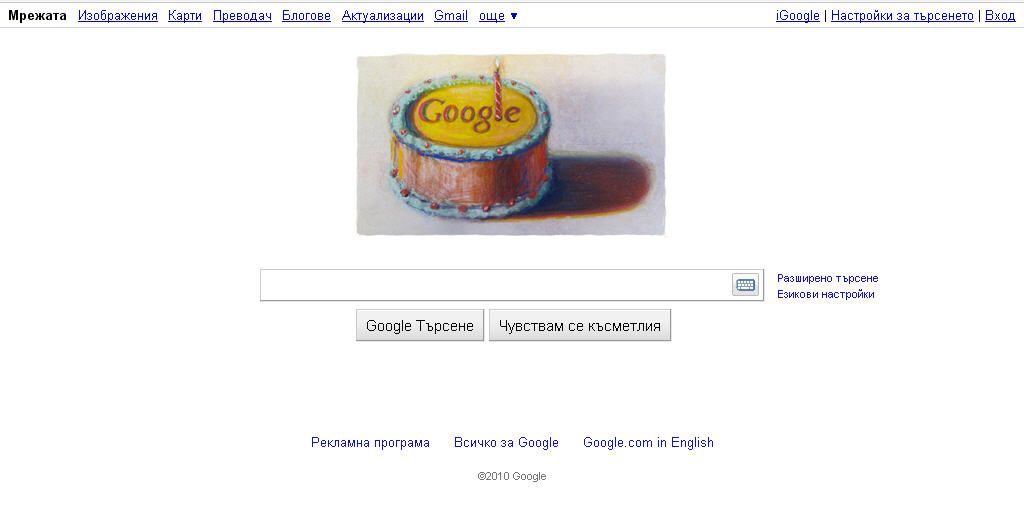Screen dimensions: 1024x520
Task: Visit the 'Рекламна програма' footer link
Action: pos(370,443)
